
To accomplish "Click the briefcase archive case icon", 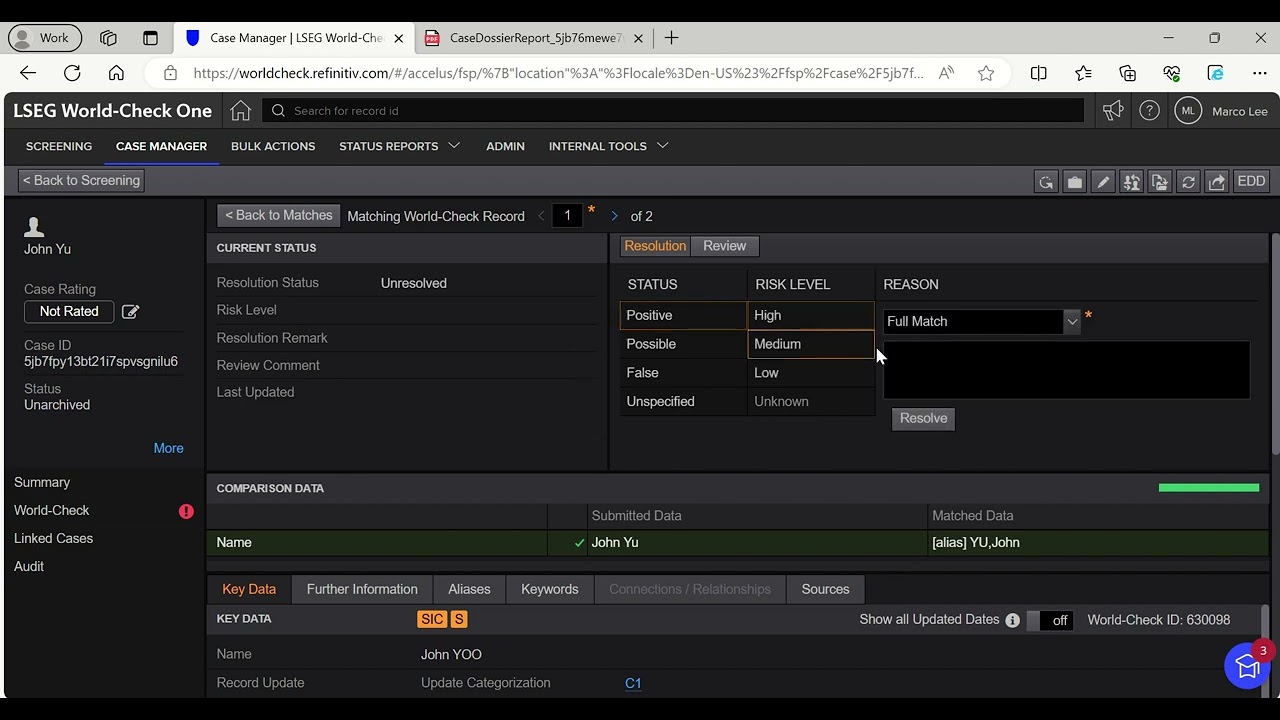I will tap(1075, 181).
